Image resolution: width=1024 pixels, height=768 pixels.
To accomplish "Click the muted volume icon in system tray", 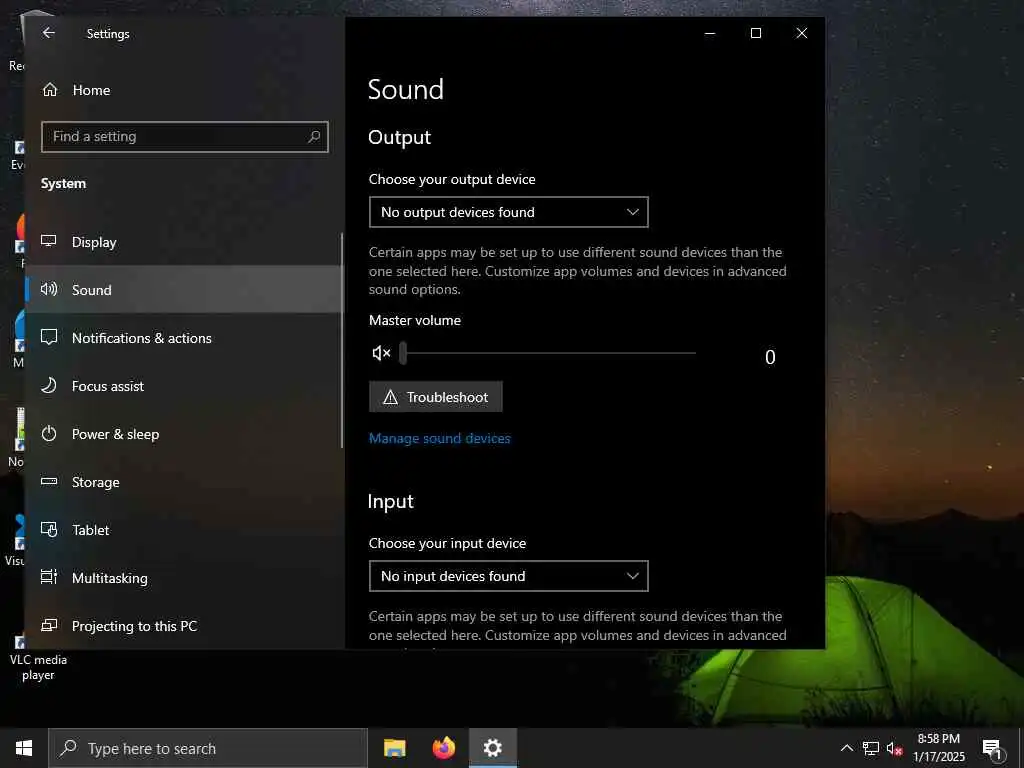I will click(894, 749).
